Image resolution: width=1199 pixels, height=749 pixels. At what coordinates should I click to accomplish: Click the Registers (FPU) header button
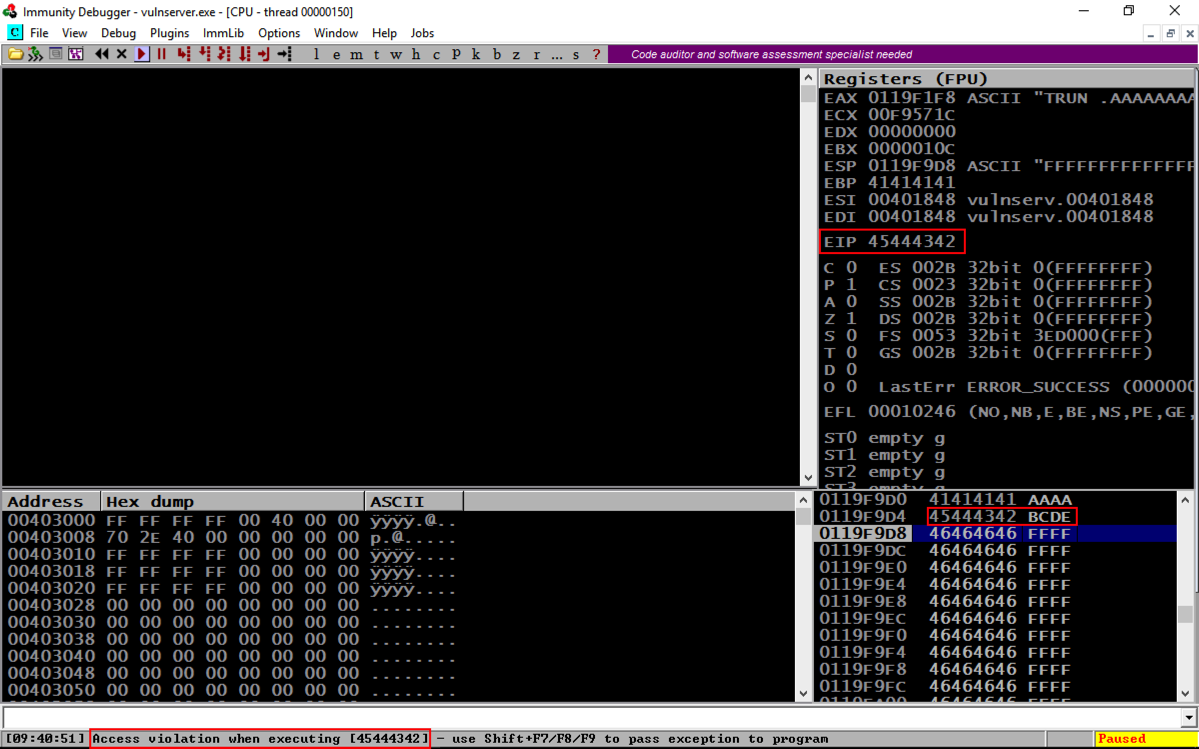tap(1006, 79)
